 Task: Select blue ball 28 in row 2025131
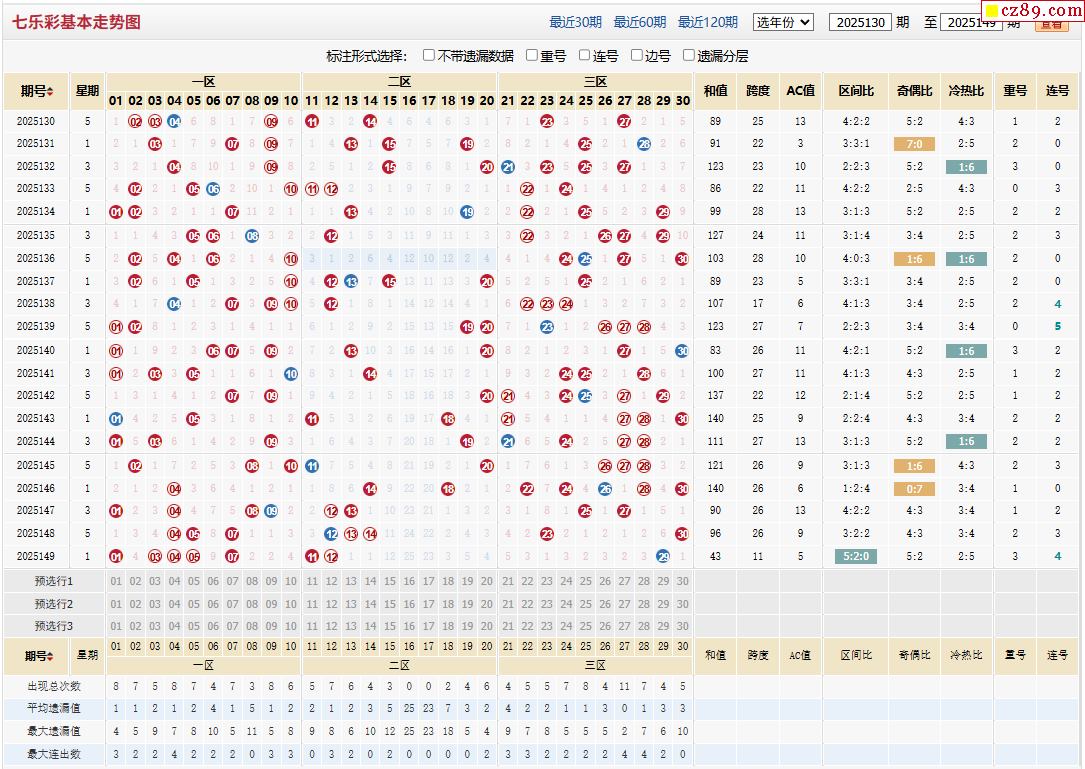(x=644, y=144)
